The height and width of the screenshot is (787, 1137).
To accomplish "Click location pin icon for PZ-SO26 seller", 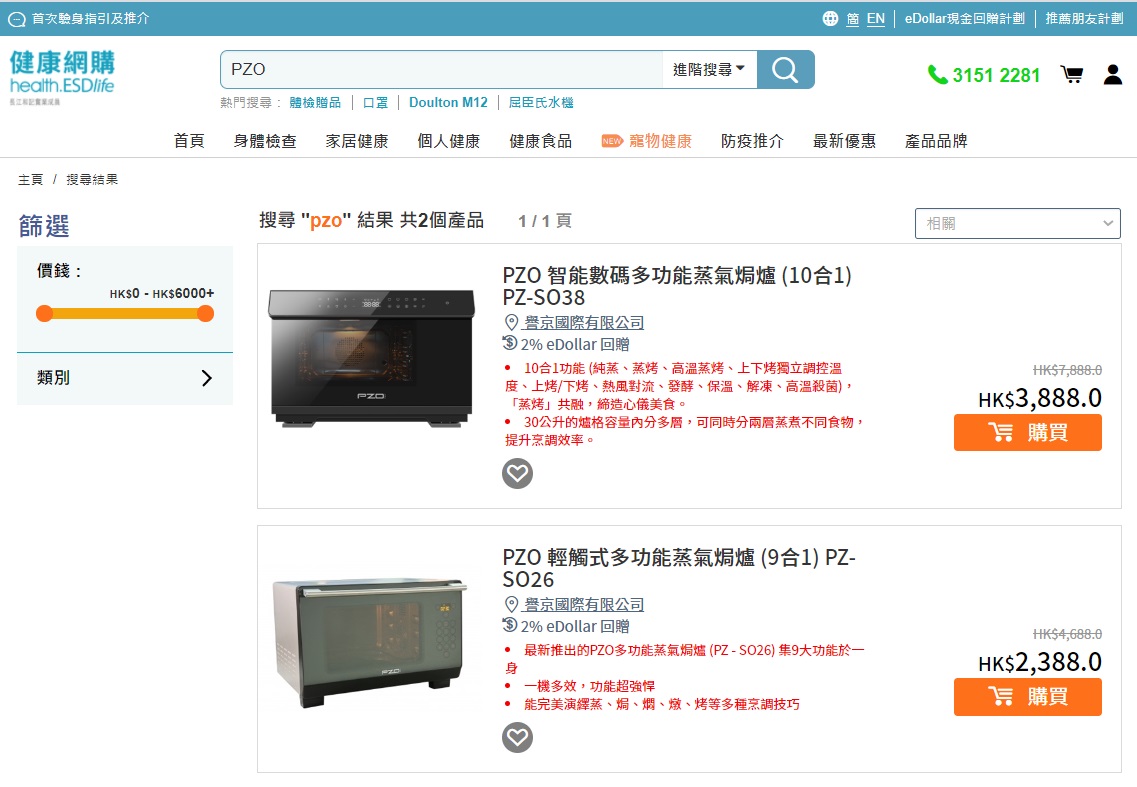I will (511, 604).
